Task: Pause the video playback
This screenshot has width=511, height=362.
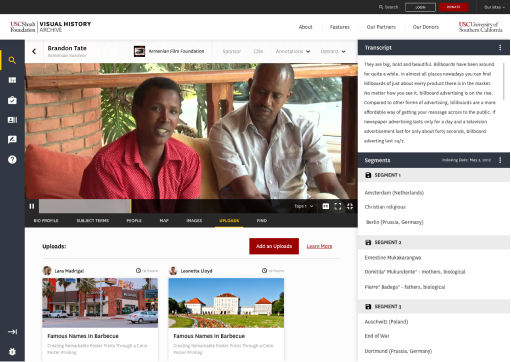Action: (x=32, y=206)
